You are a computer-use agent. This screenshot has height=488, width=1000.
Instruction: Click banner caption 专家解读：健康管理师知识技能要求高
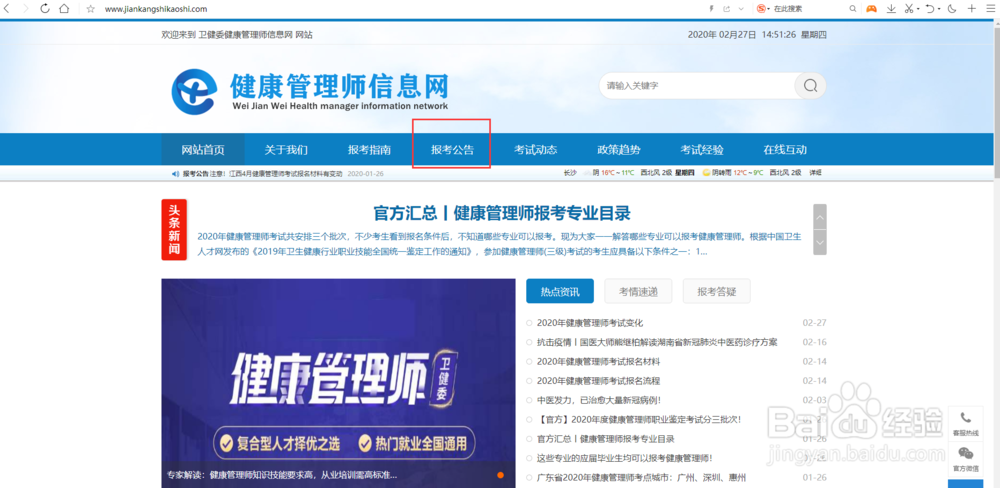(x=282, y=475)
